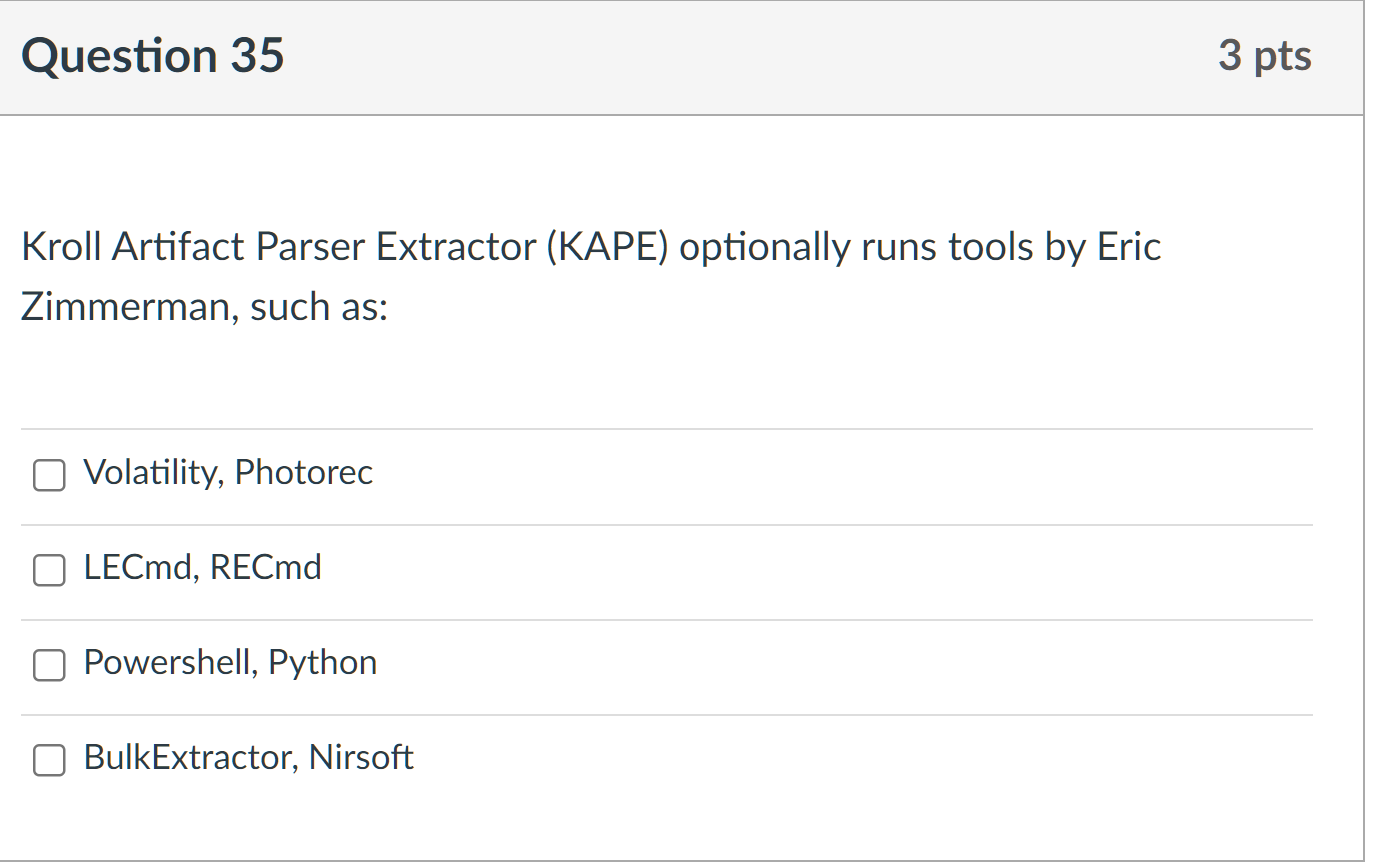Image resolution: width=1380 pixels, height=865 pixels.
Task: Check the 'LECmd, RECmd' answer checkbox
Action: click(48, 571)
